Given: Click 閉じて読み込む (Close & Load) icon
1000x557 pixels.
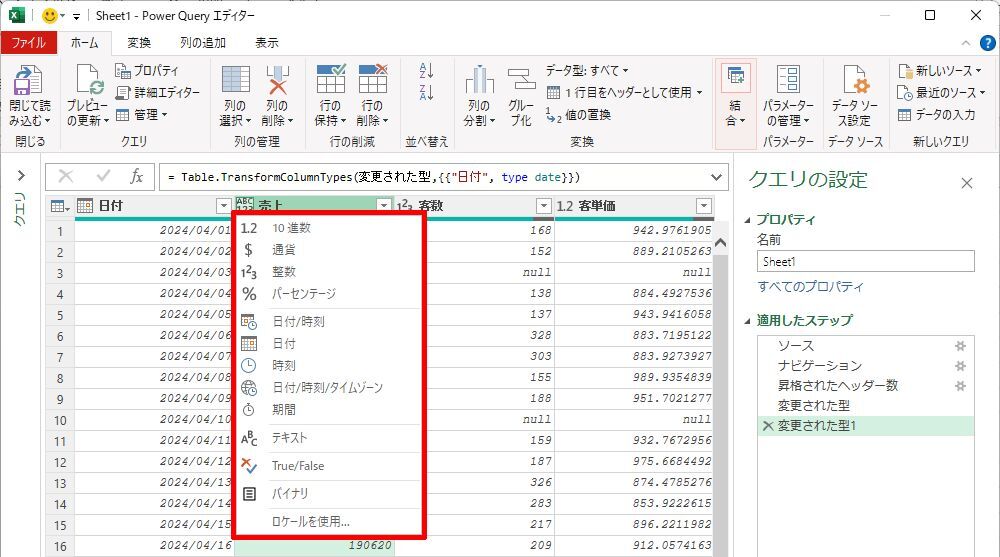Looking at the screenshot, I should pos(28,84).
